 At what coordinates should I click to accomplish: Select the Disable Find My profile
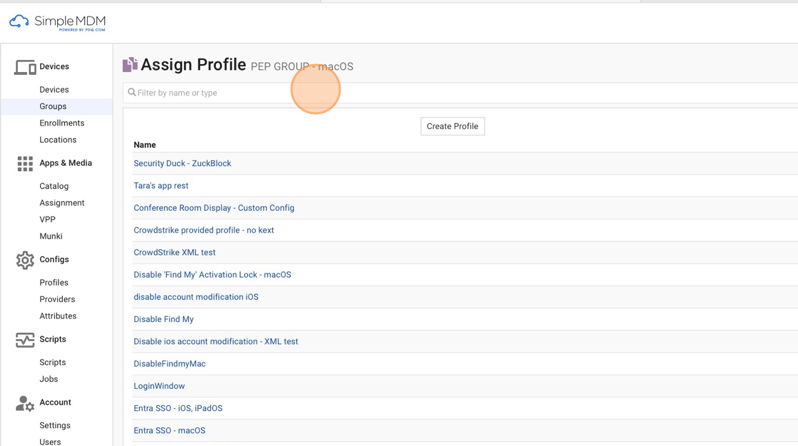click(163, 319)
